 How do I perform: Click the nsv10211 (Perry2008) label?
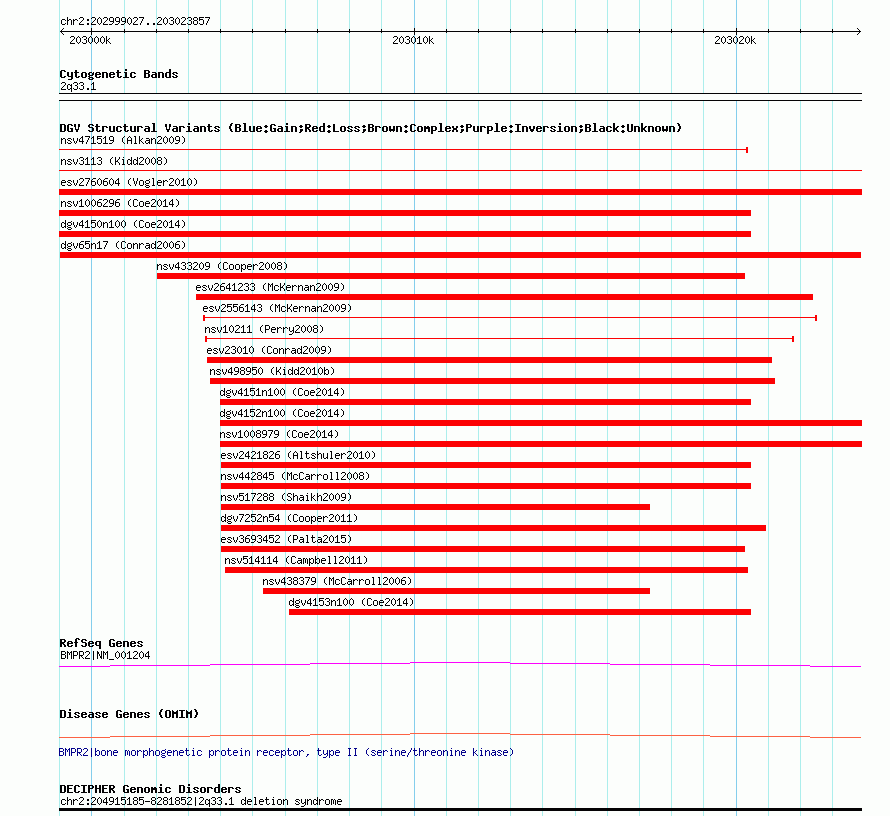[264, 329]
